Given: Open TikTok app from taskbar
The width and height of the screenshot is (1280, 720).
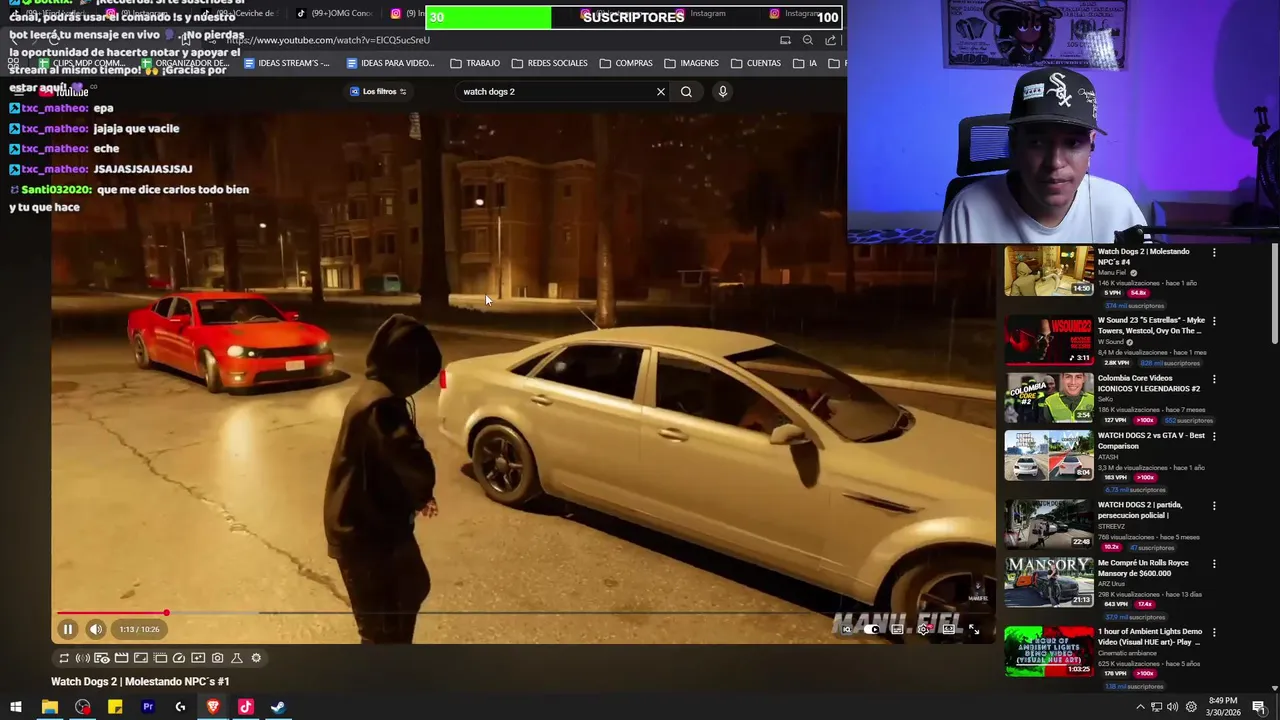Looking at the screenshot, I should (245, 707).
